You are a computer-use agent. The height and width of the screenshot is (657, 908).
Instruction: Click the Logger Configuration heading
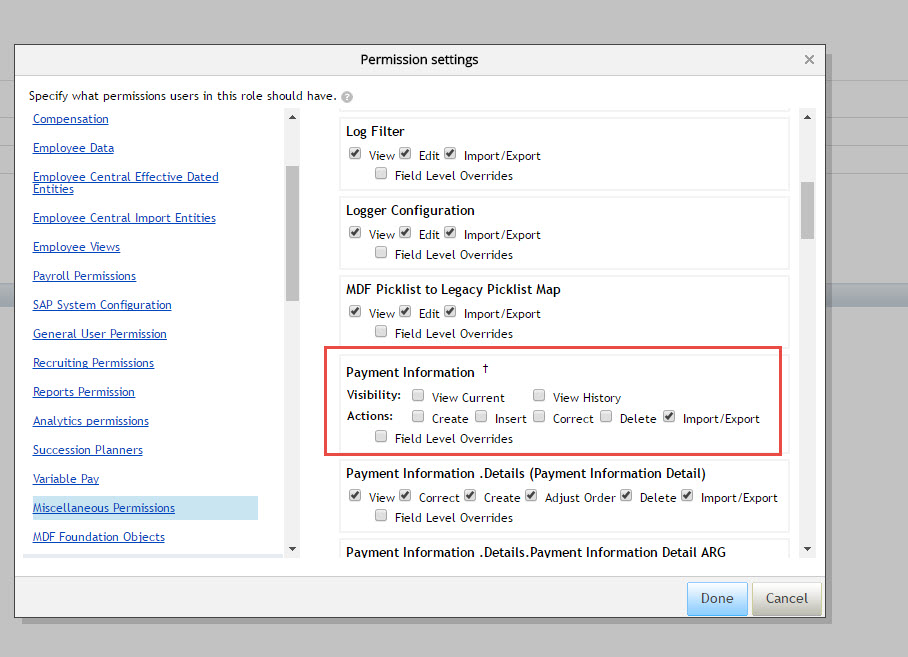(x=410, y=210)
